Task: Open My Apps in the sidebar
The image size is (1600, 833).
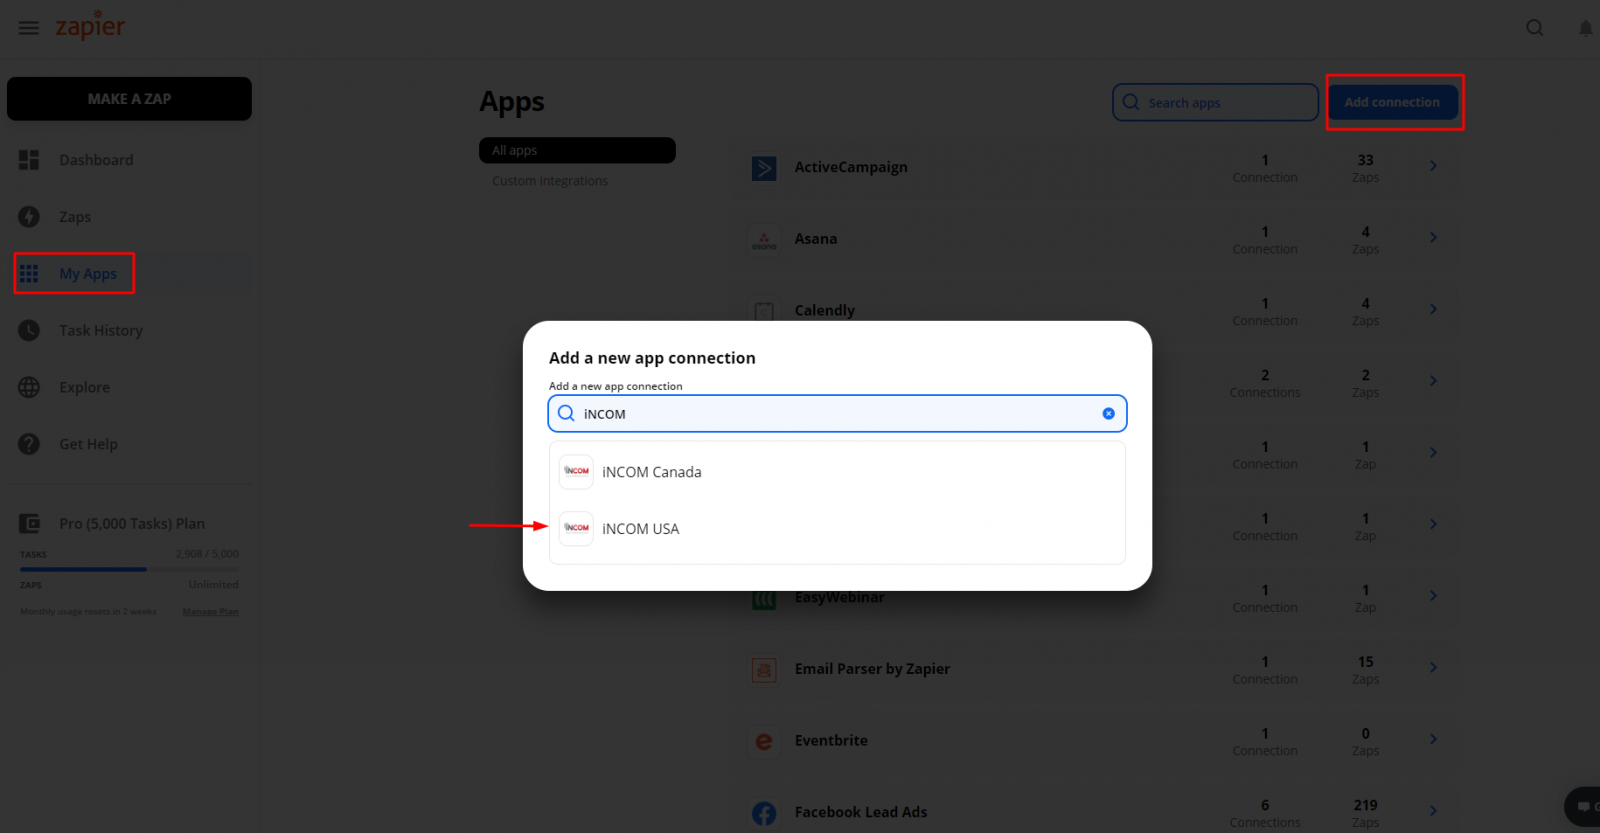Action: (x=87, y=274)
